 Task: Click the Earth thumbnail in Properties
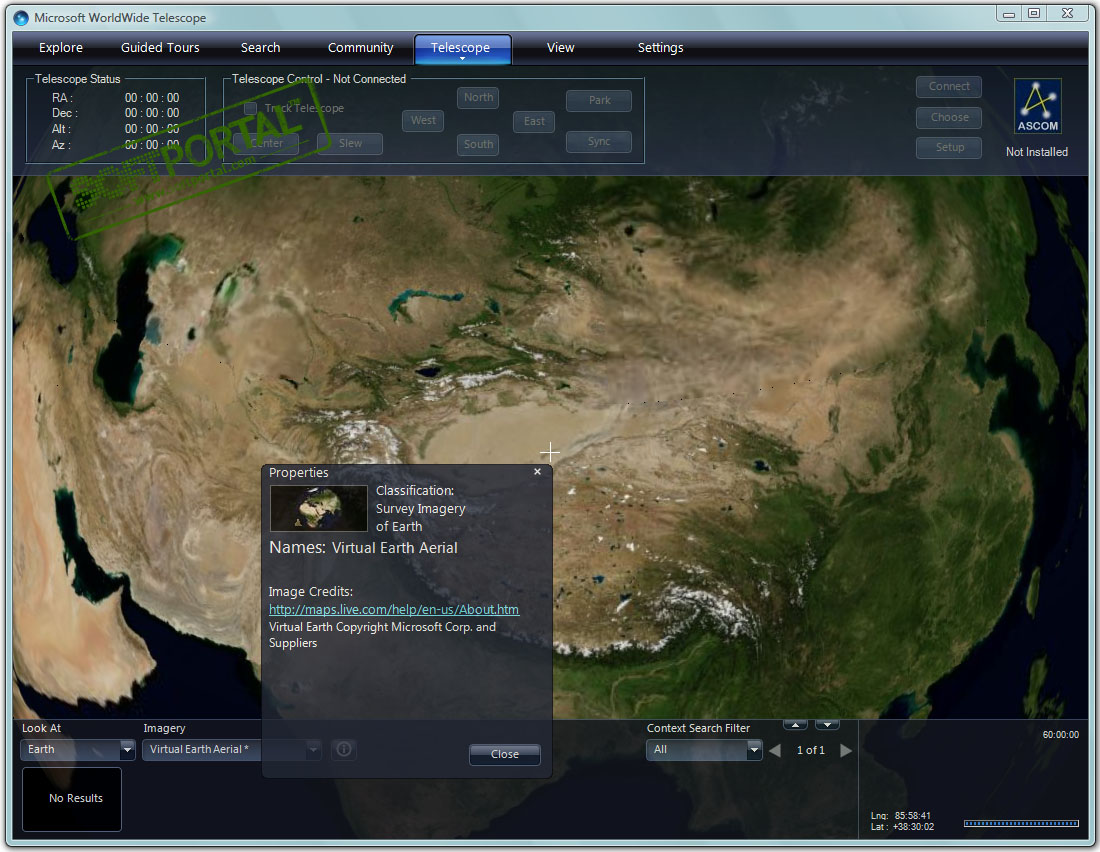(x=318, y=508)
